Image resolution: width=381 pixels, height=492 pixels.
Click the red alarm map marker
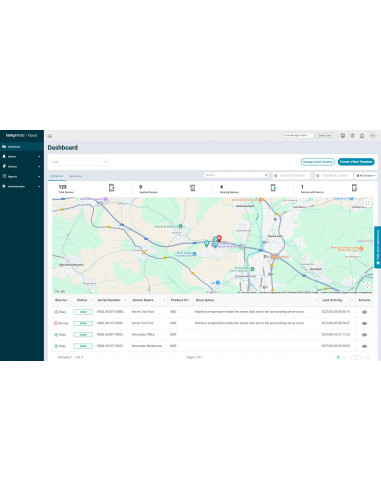(x=219, y=238)
